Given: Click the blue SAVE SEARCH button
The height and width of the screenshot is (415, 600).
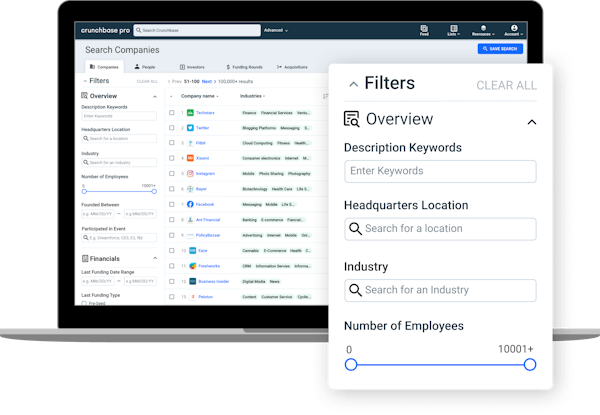Looking at the screenshot, I should click(500, 49).
